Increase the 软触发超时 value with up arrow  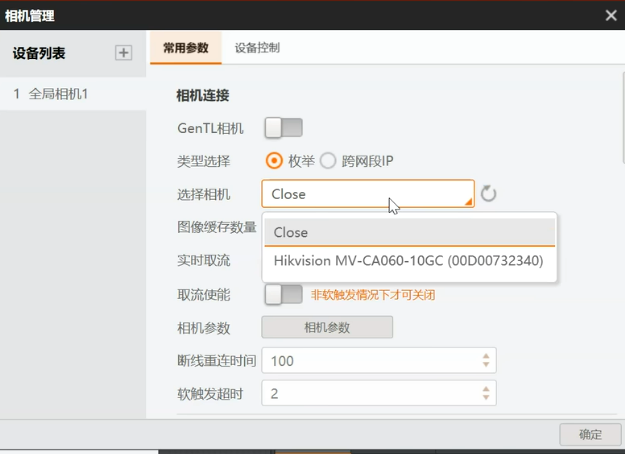(486, 389)
